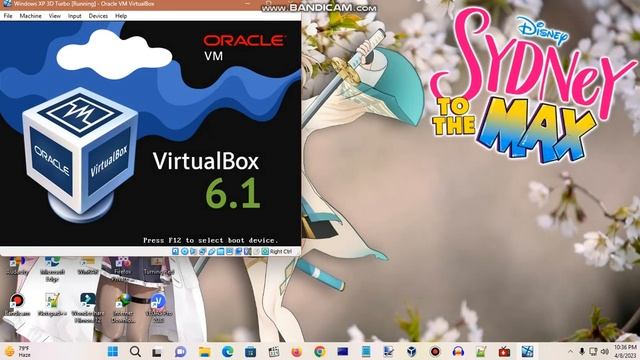This screenshot has height=360, width=640.
Task: Open the weather widget showing 79°F Haze
Action: [x=18, y=351]
